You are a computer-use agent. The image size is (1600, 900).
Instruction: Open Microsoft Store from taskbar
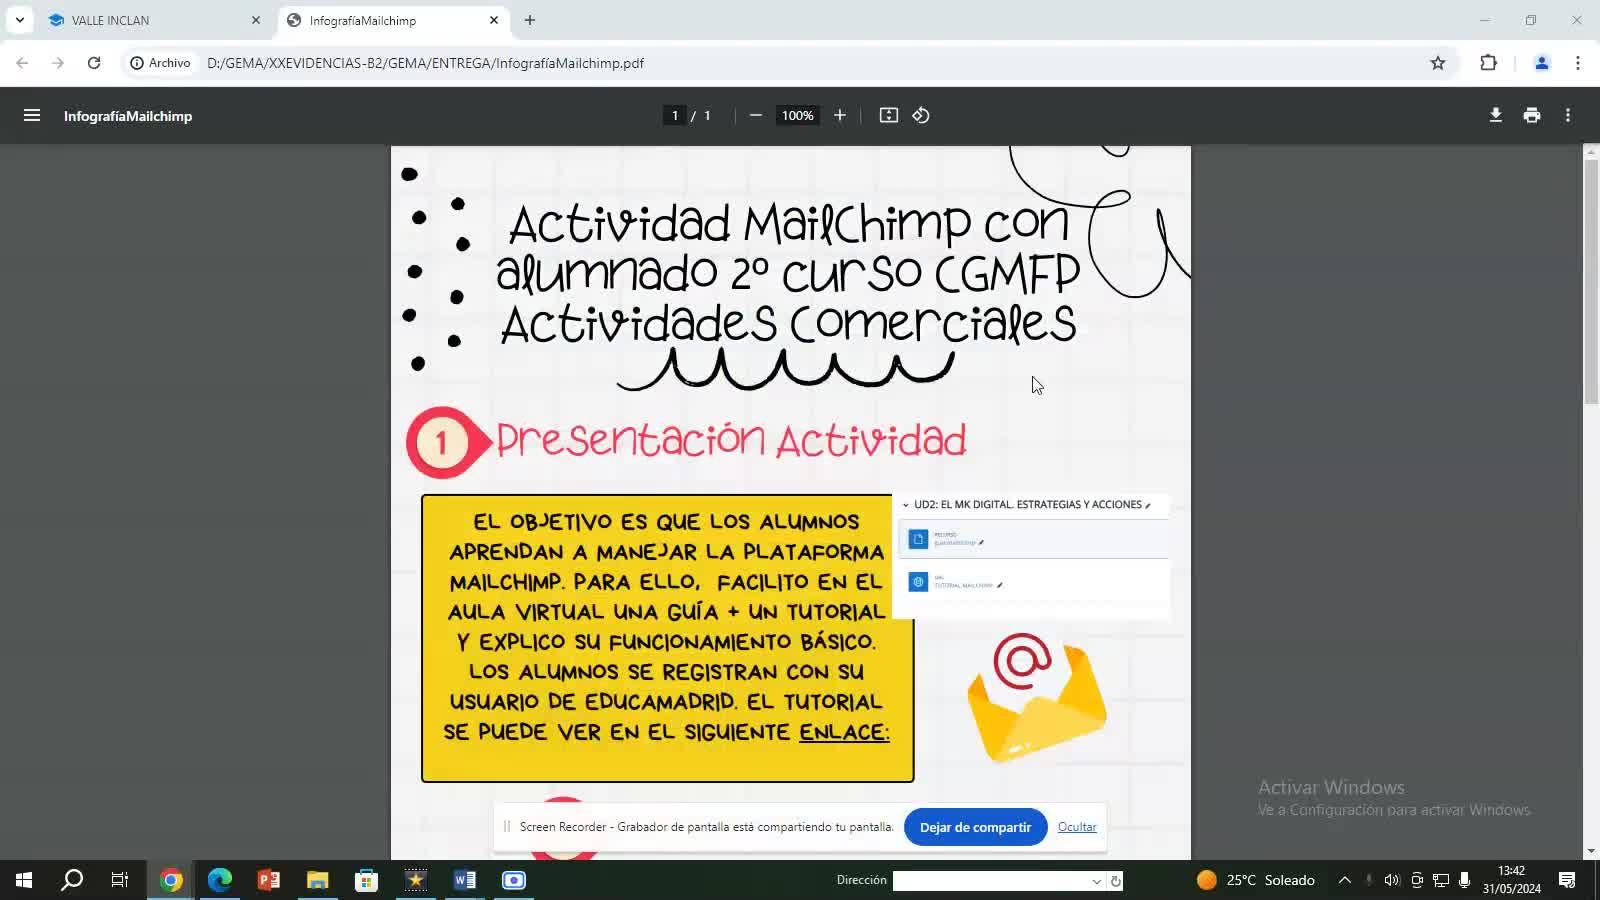(367, 880)
